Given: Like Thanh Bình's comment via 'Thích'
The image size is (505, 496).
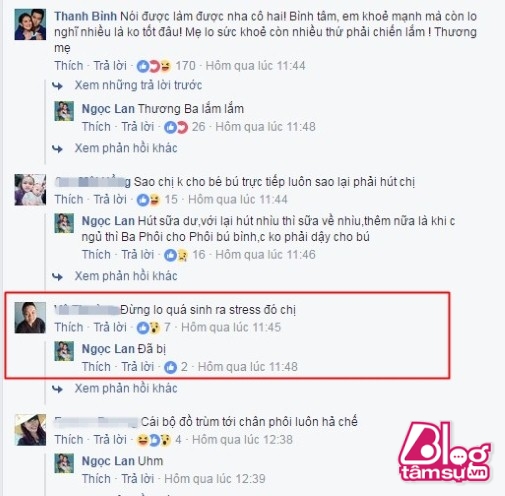Looking at the screenshot, I should coord(69,66).
